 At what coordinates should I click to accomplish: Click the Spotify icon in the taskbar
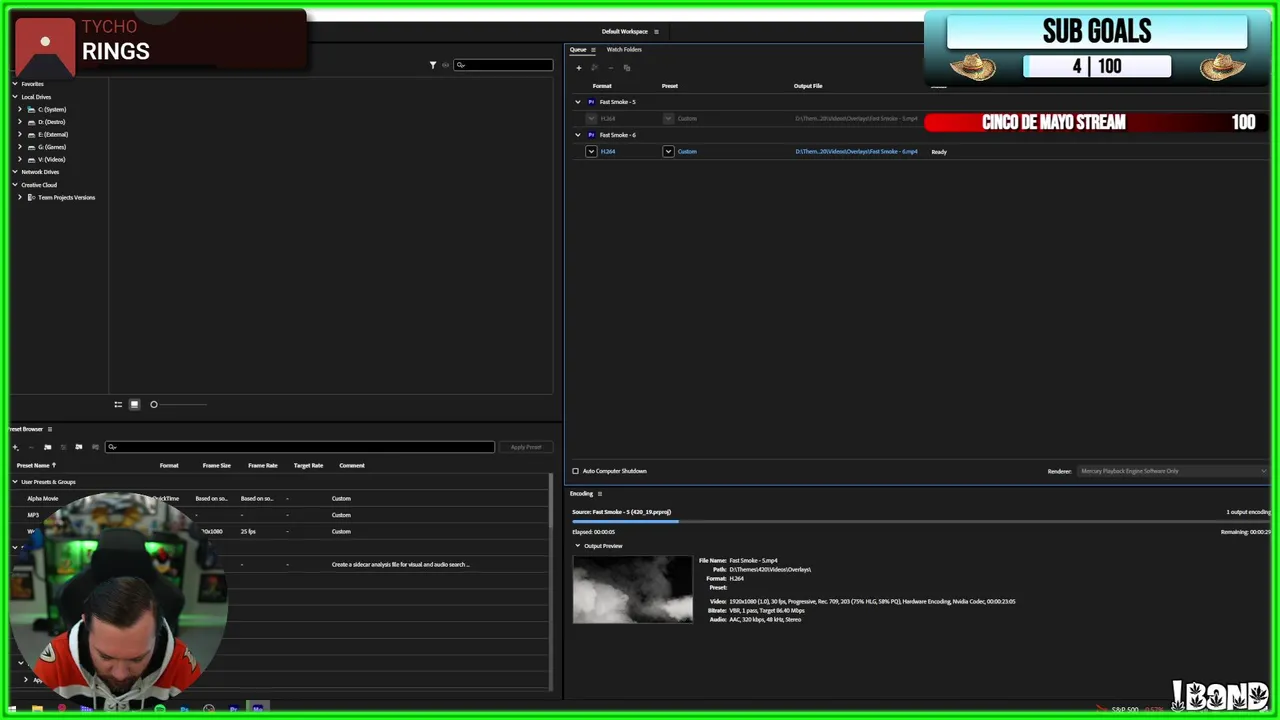point(160,709)
